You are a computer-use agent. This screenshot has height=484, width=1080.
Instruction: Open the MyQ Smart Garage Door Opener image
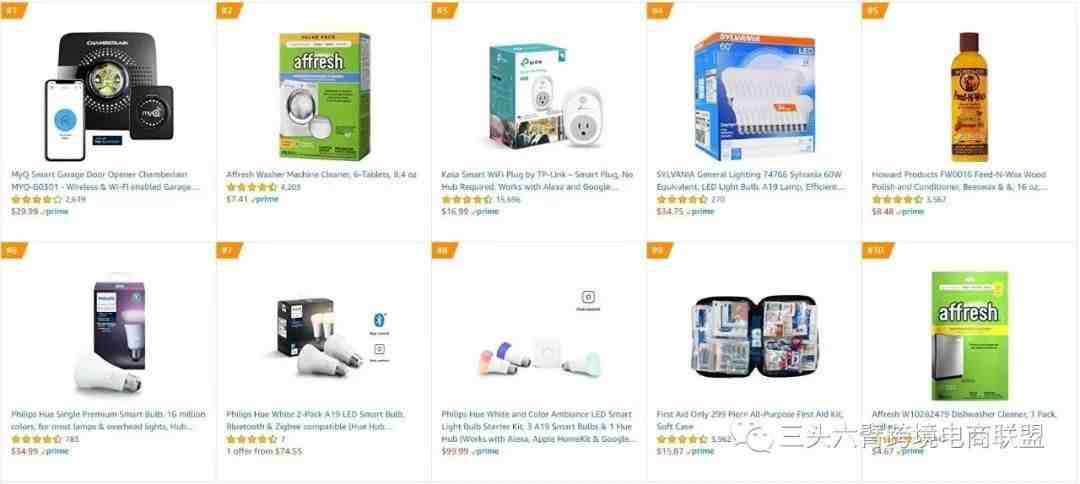108,96
